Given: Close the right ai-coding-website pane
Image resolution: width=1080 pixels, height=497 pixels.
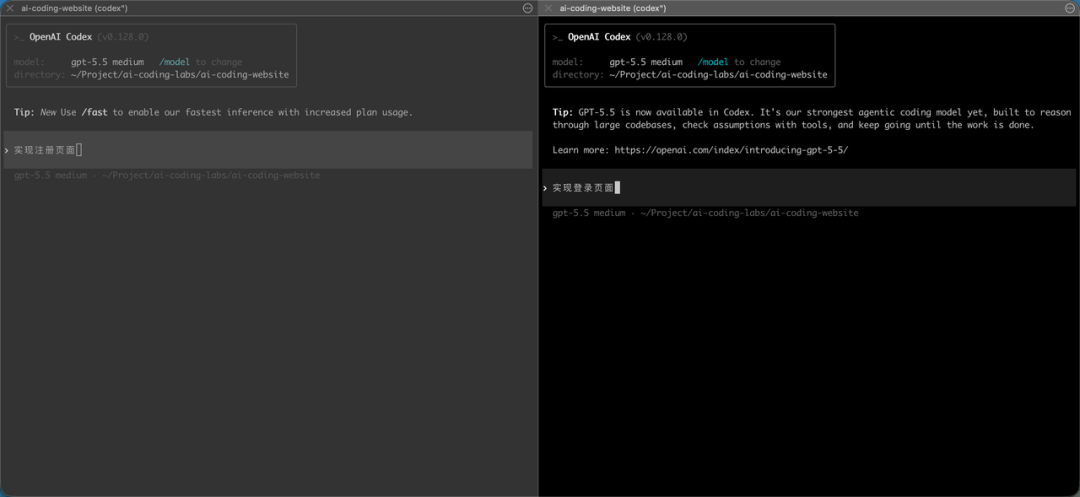Looking at the screenshot, I should (x=549, y=8).
